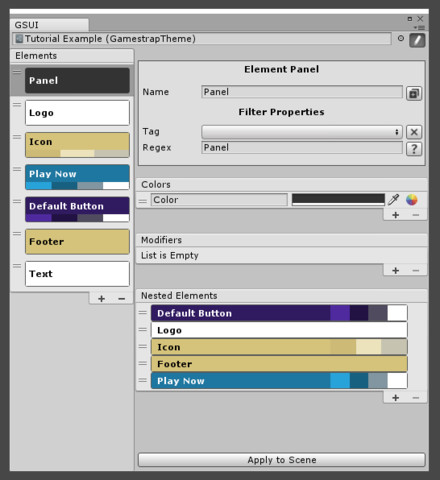
Task: Click the duplicate icon beside Name field
Action: coord(414,93)
